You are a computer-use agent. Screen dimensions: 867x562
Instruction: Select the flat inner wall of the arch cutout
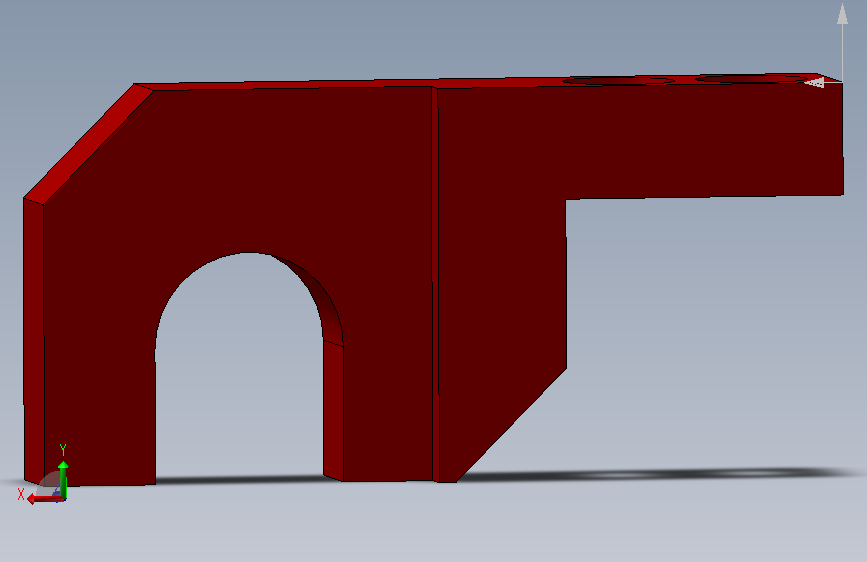click(333, 410)
